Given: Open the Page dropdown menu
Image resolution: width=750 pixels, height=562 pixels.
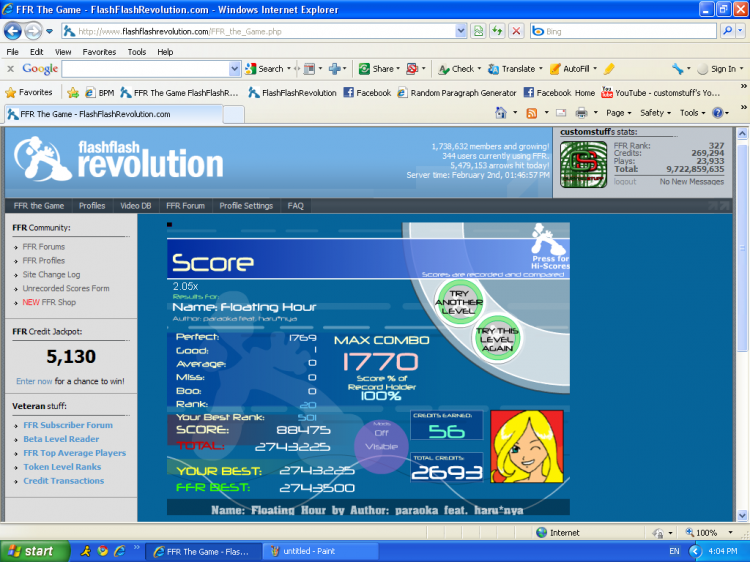Looking at the screenshot, I should (618, 113).
